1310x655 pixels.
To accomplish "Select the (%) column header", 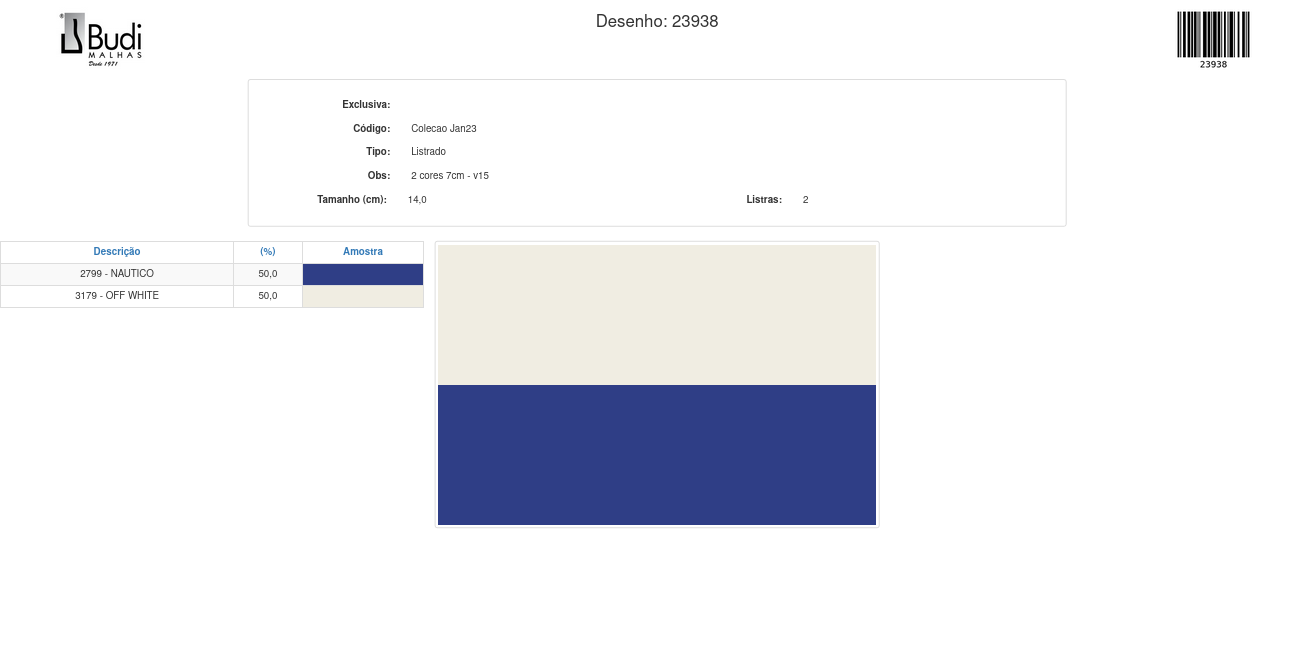I will pyautogui.click(x=268, y=252).
